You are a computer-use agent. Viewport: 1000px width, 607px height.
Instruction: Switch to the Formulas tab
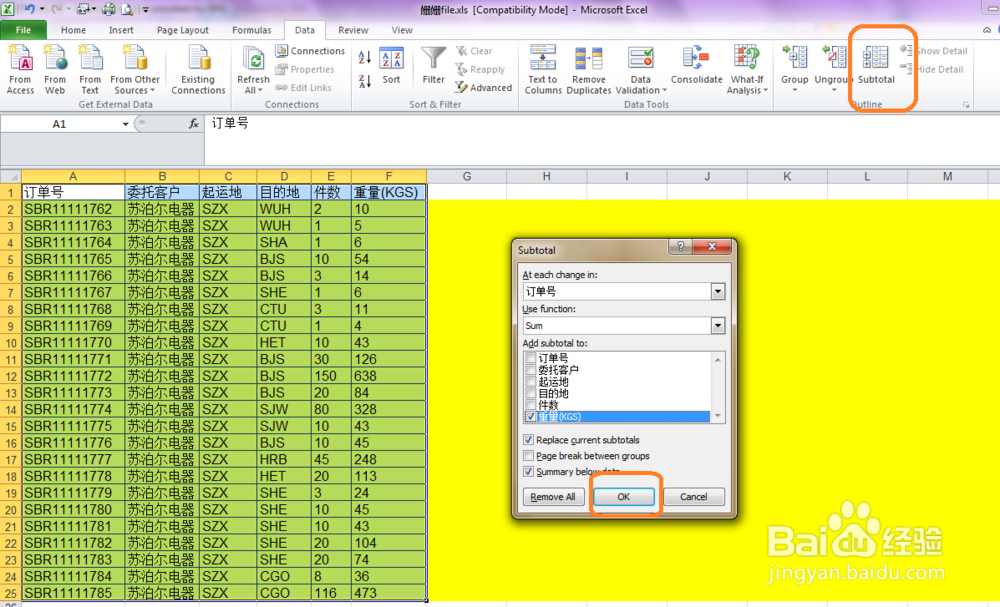click(x=251, y=30)
